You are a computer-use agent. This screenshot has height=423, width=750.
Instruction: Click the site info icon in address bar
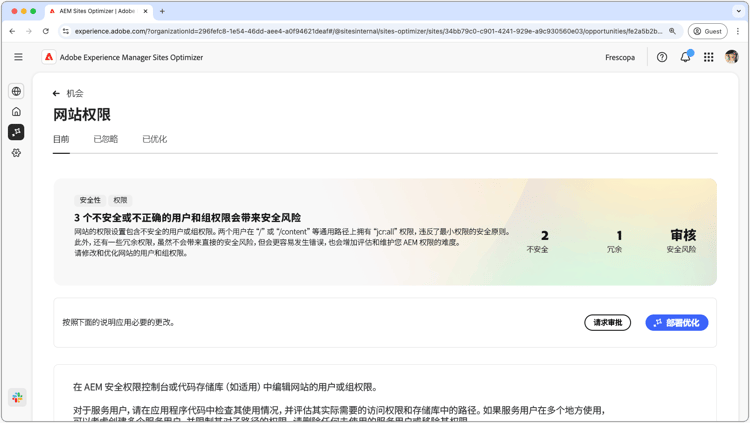click(x=66, y=31)
